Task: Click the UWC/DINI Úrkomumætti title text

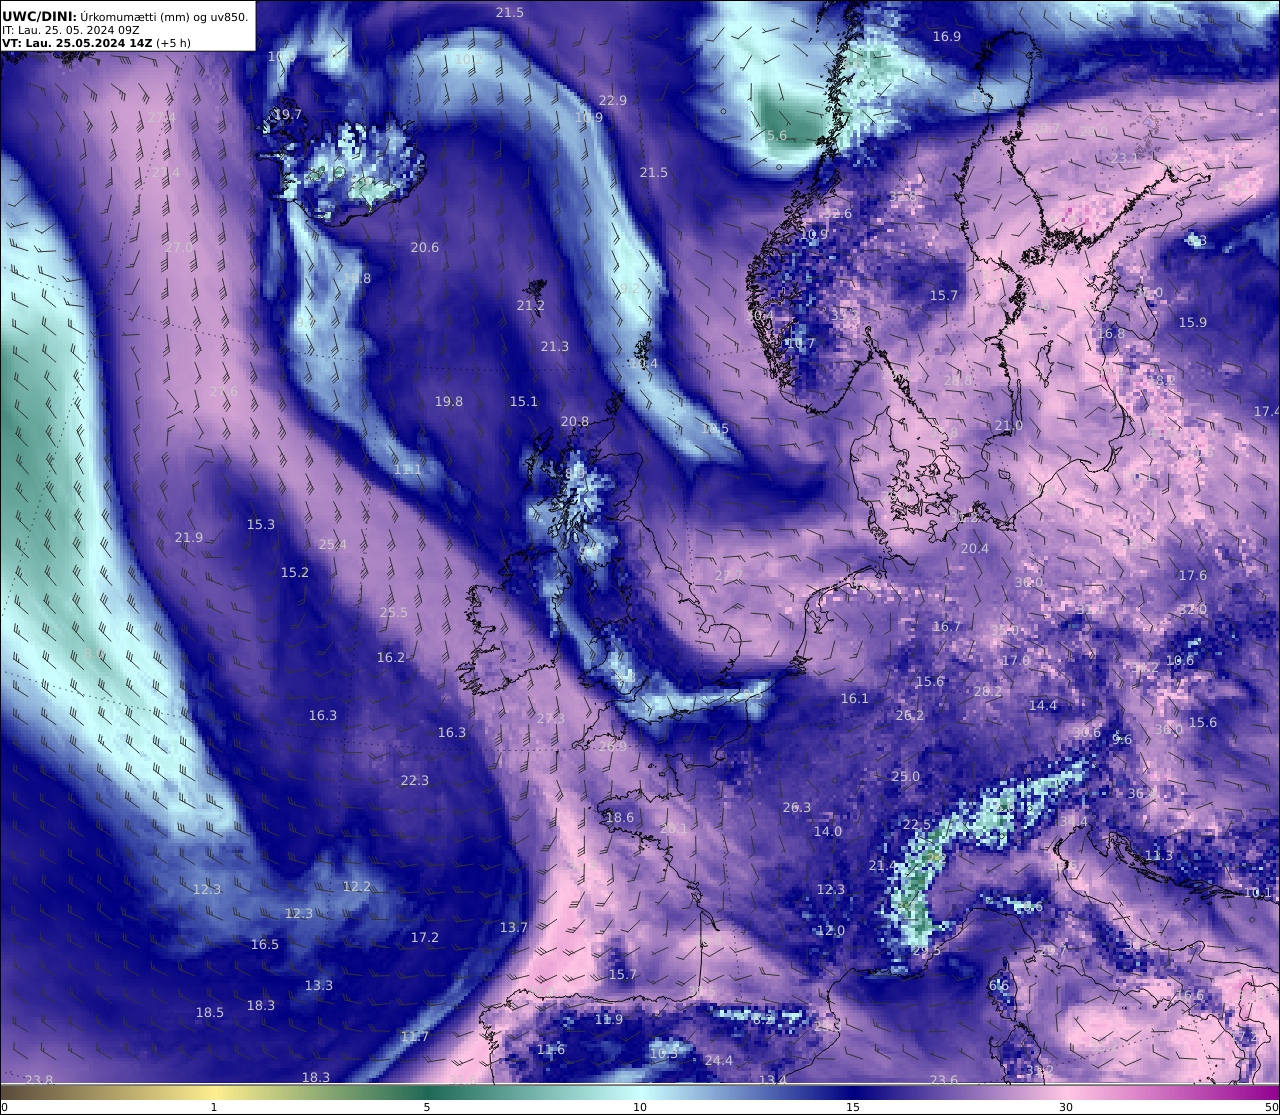Action: click(x=125, y=16)
